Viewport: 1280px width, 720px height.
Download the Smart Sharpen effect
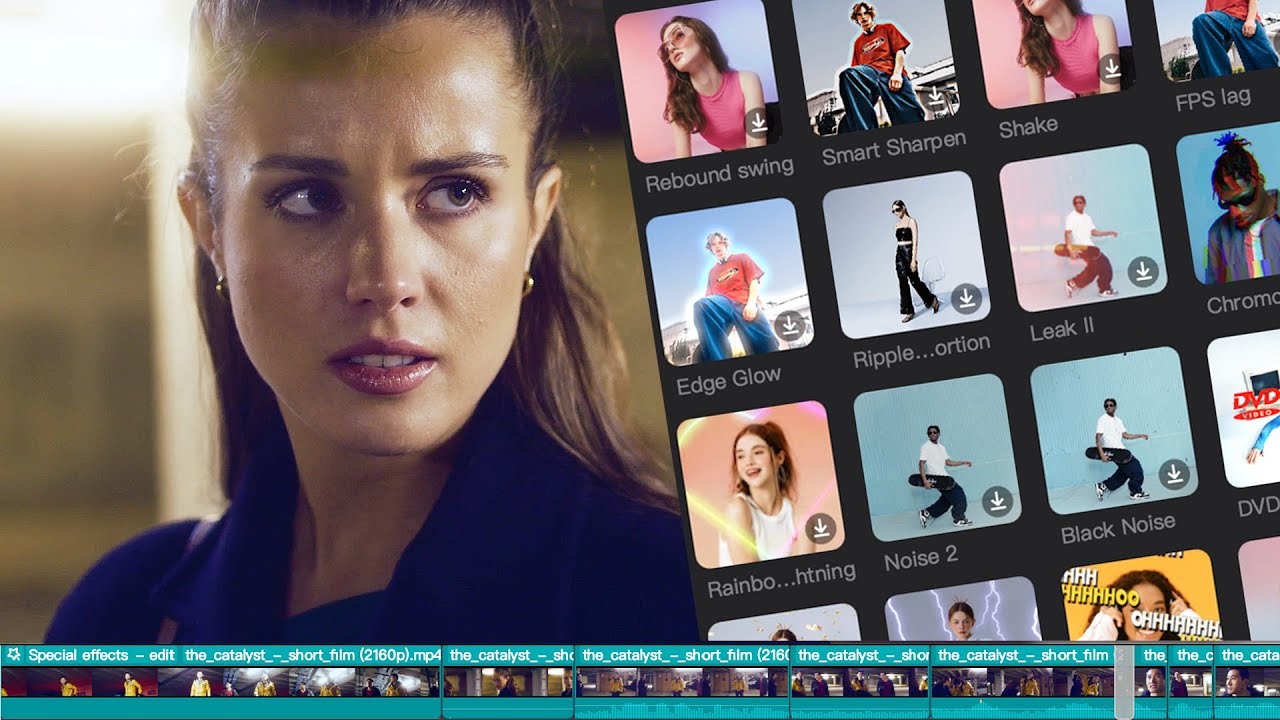[935, 97]
